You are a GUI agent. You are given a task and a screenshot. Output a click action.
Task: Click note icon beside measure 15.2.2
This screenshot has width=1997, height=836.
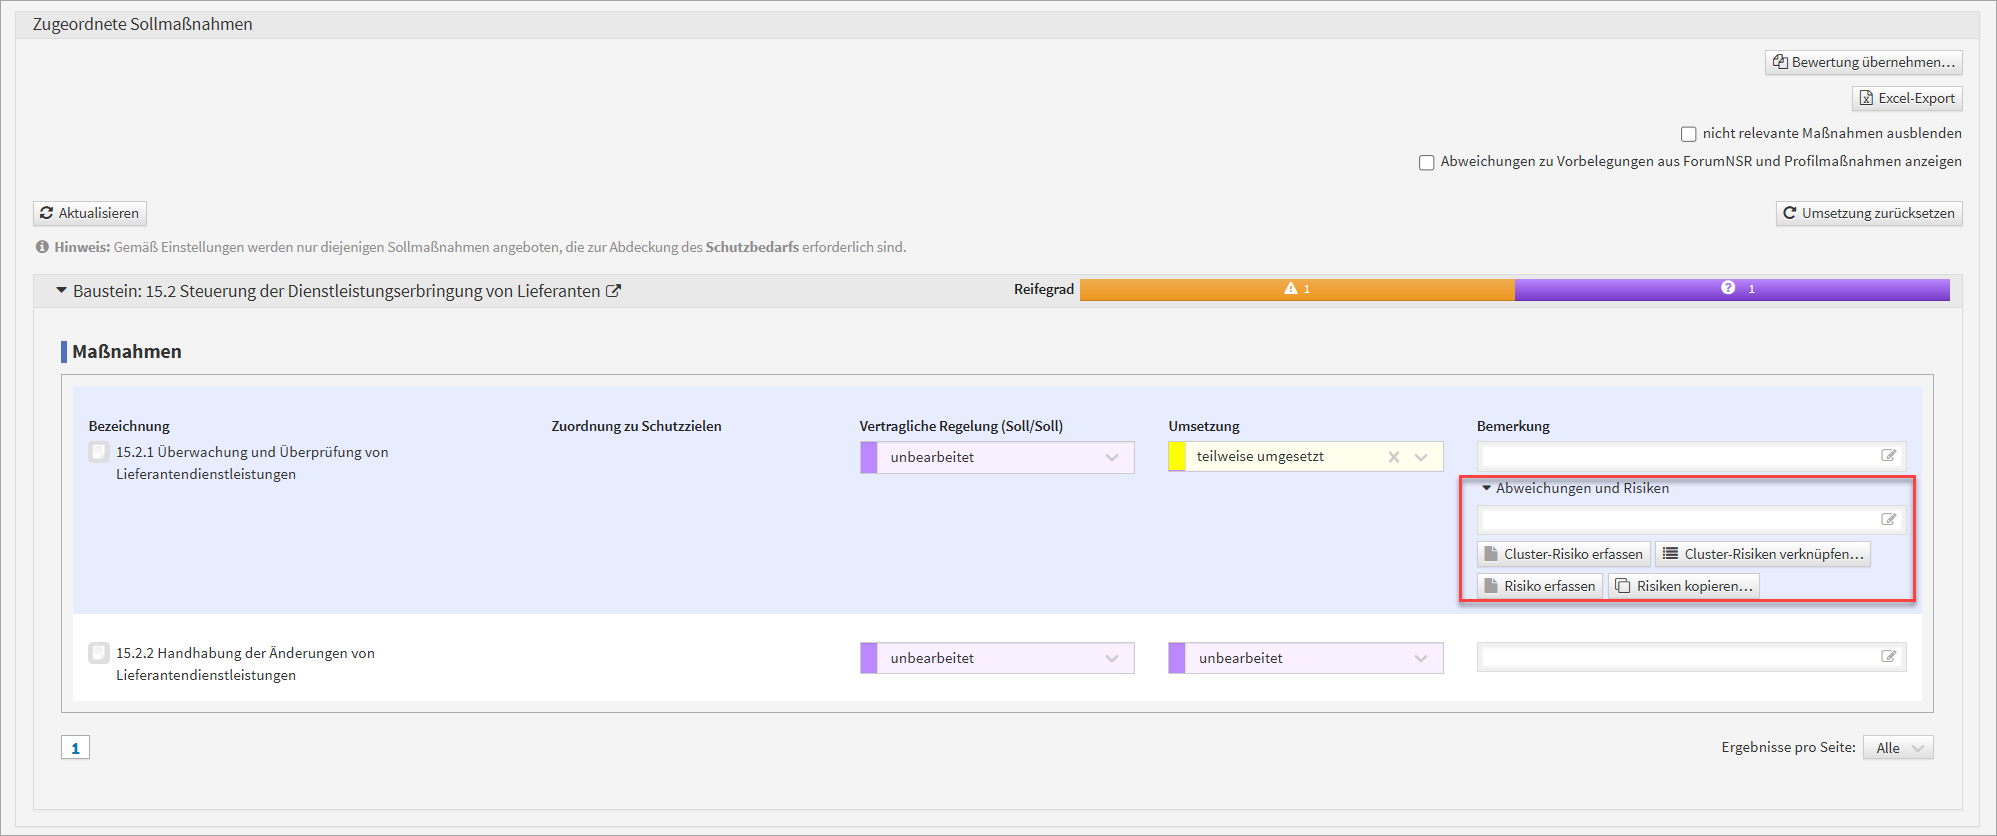click(x=99, y=653)
